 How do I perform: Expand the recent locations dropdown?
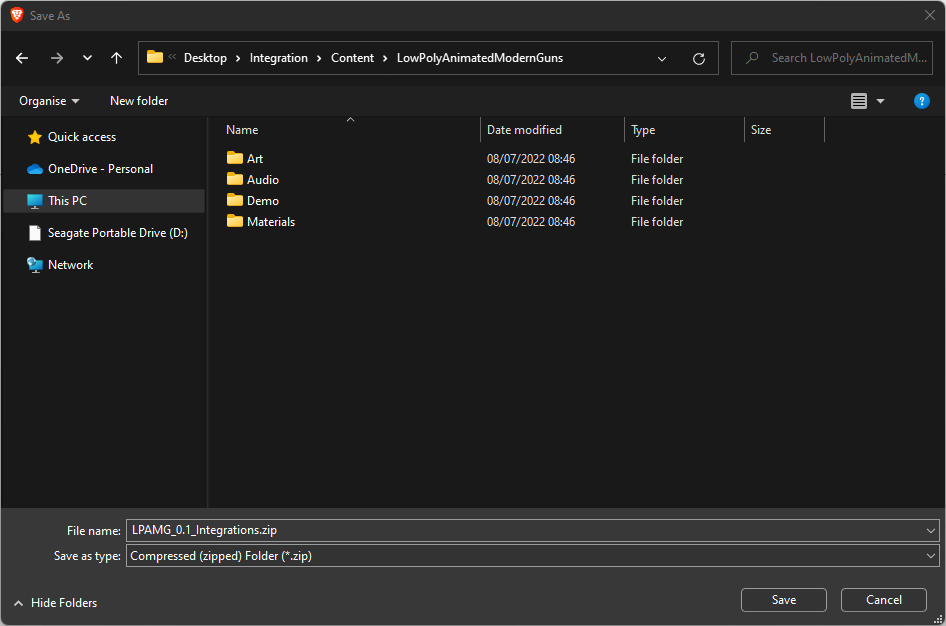[x=87, y=58]
